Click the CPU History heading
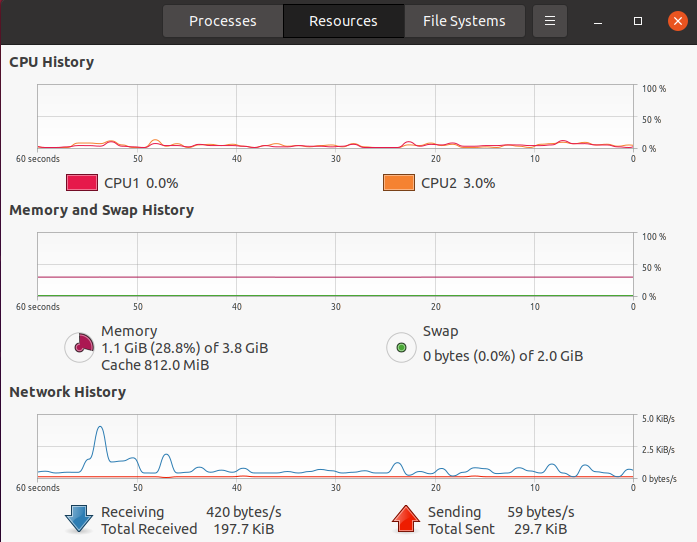The height and width of the screenshot is (542, 697). coord(52,62)
